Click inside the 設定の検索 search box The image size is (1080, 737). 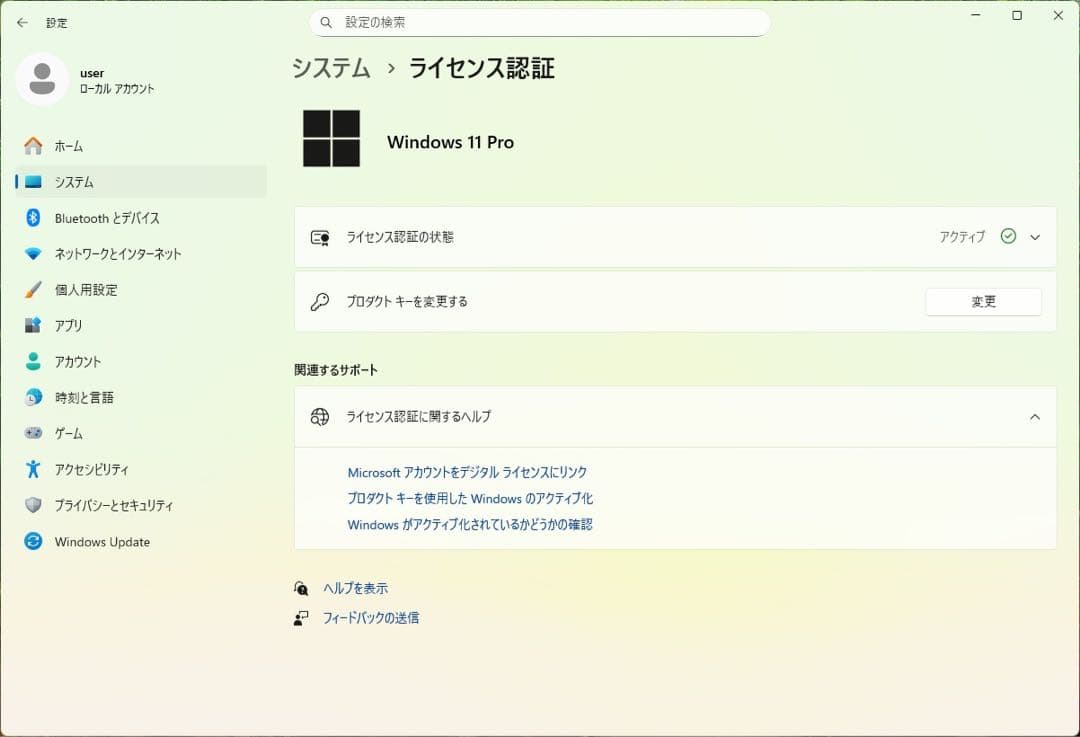pyautogui.click(x=540, y=22)
